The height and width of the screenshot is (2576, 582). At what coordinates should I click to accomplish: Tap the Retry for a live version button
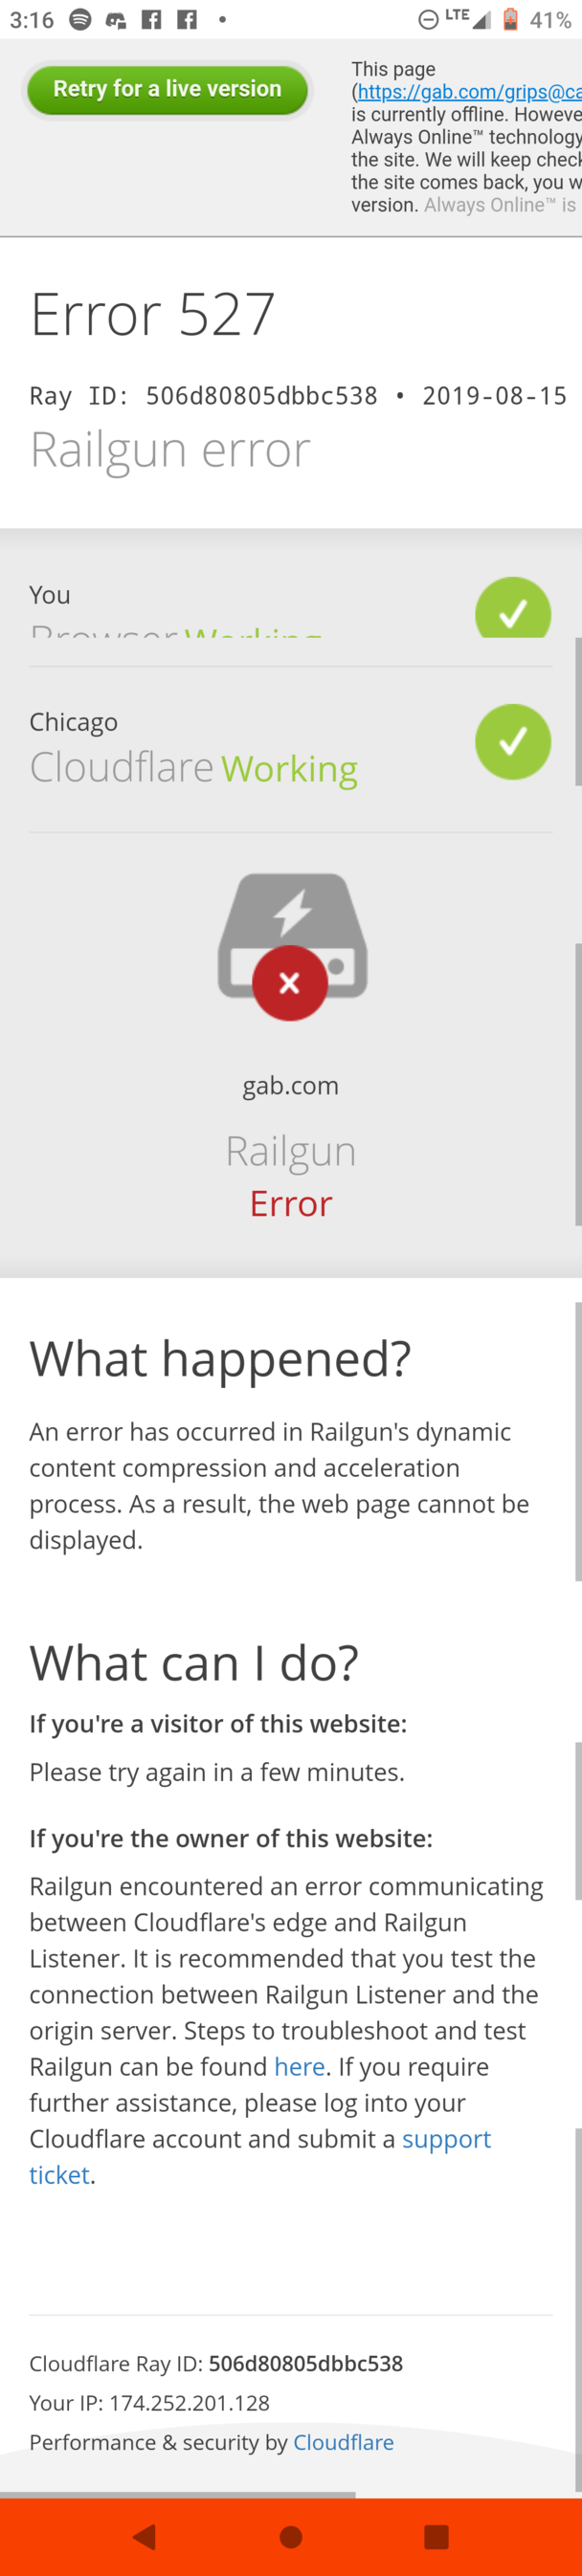tap(167, 89)
